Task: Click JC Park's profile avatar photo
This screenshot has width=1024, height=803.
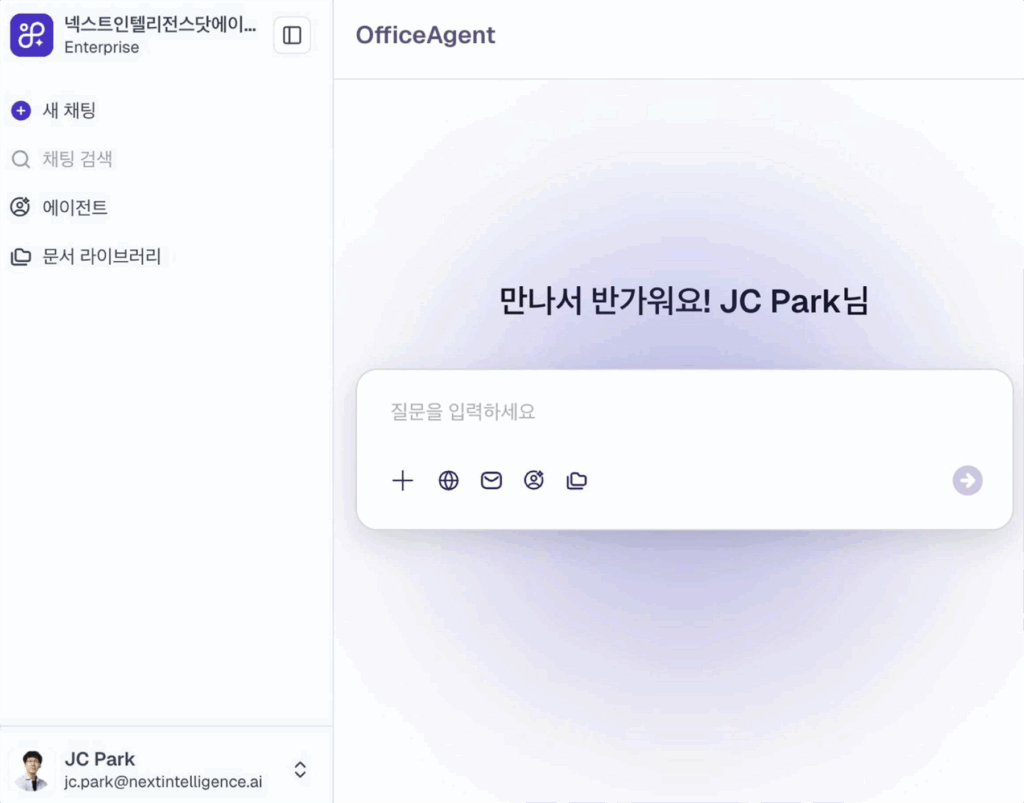Action: coord(33,770)
